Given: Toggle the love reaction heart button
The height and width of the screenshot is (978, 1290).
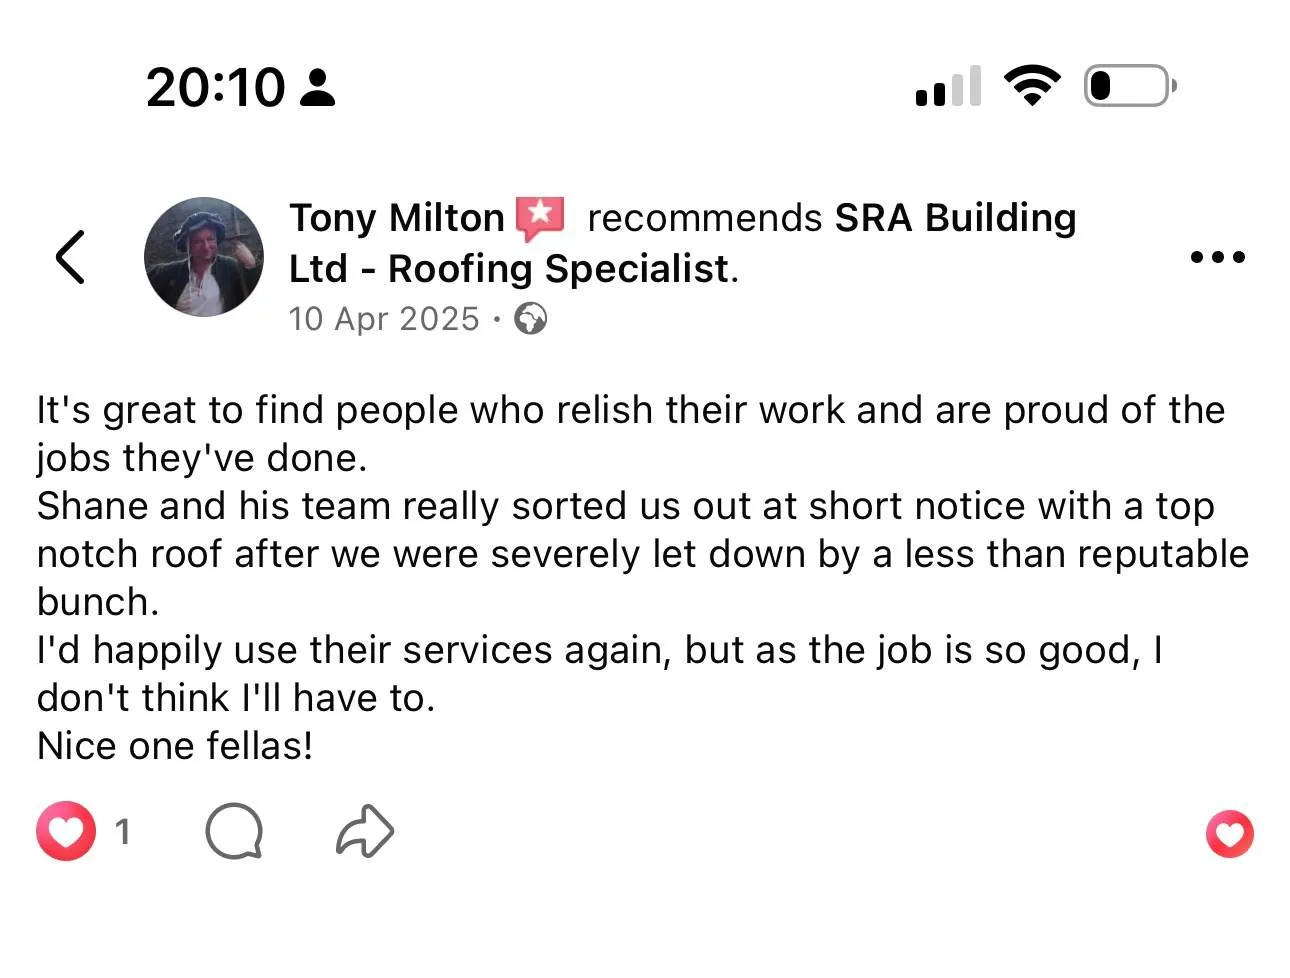Looking at the screenshot, I should tap(1229, 834).
